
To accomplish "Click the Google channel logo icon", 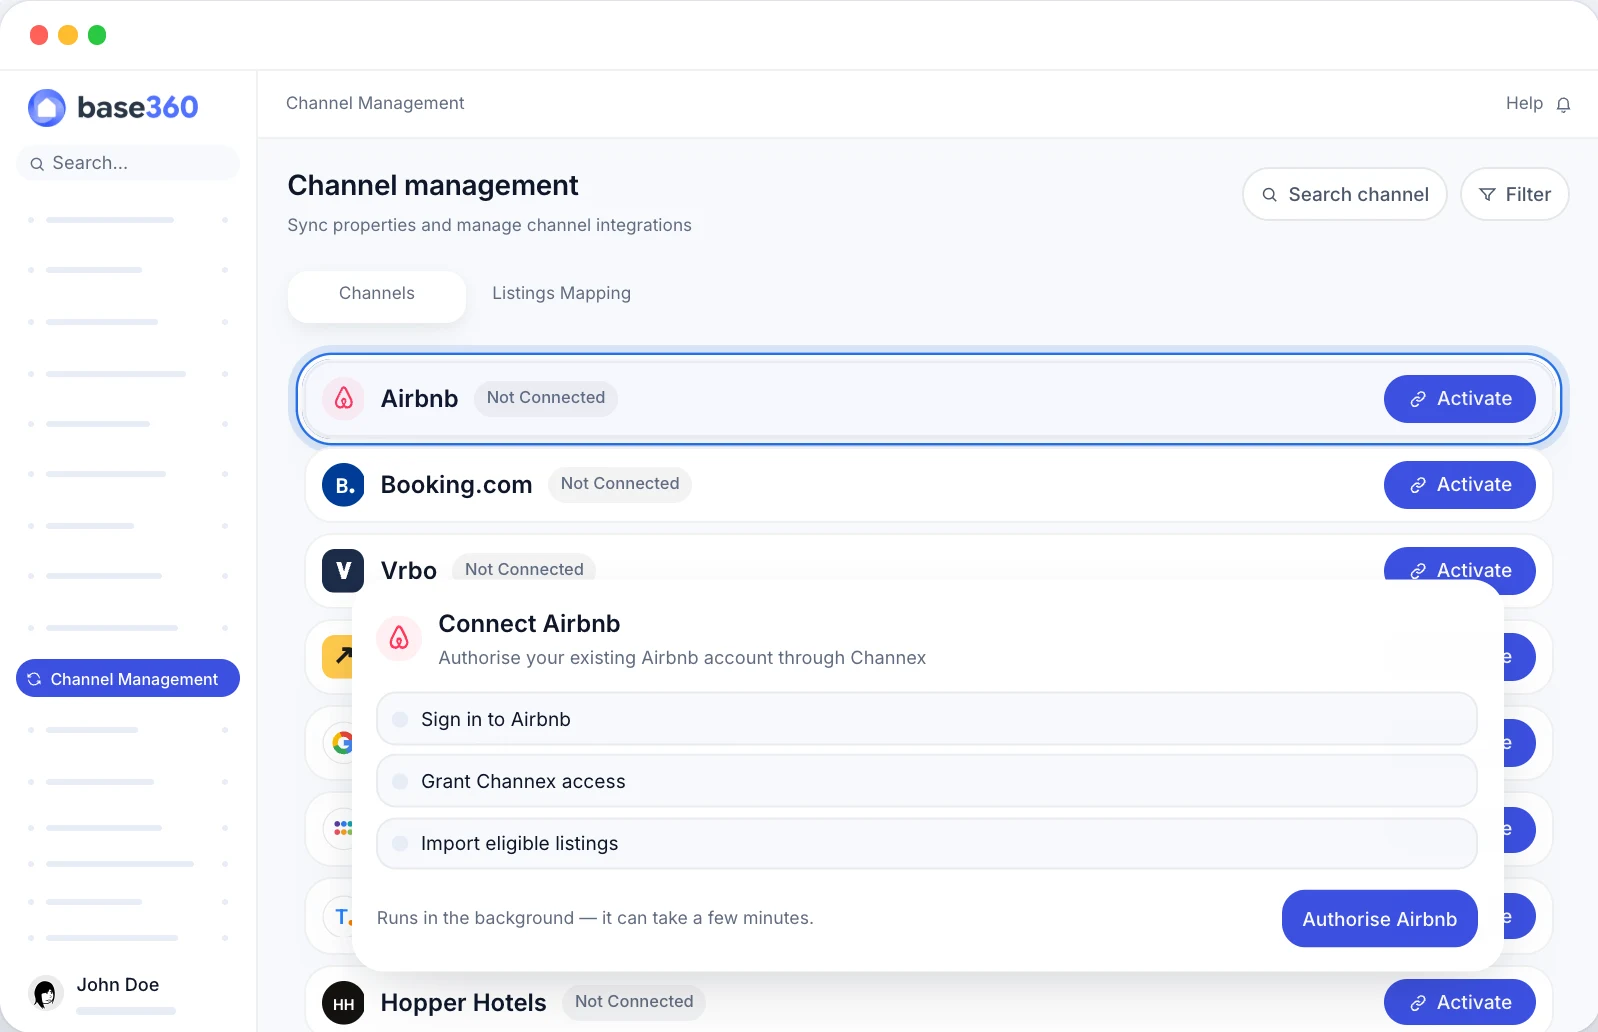I will click(x=342, y=742).
